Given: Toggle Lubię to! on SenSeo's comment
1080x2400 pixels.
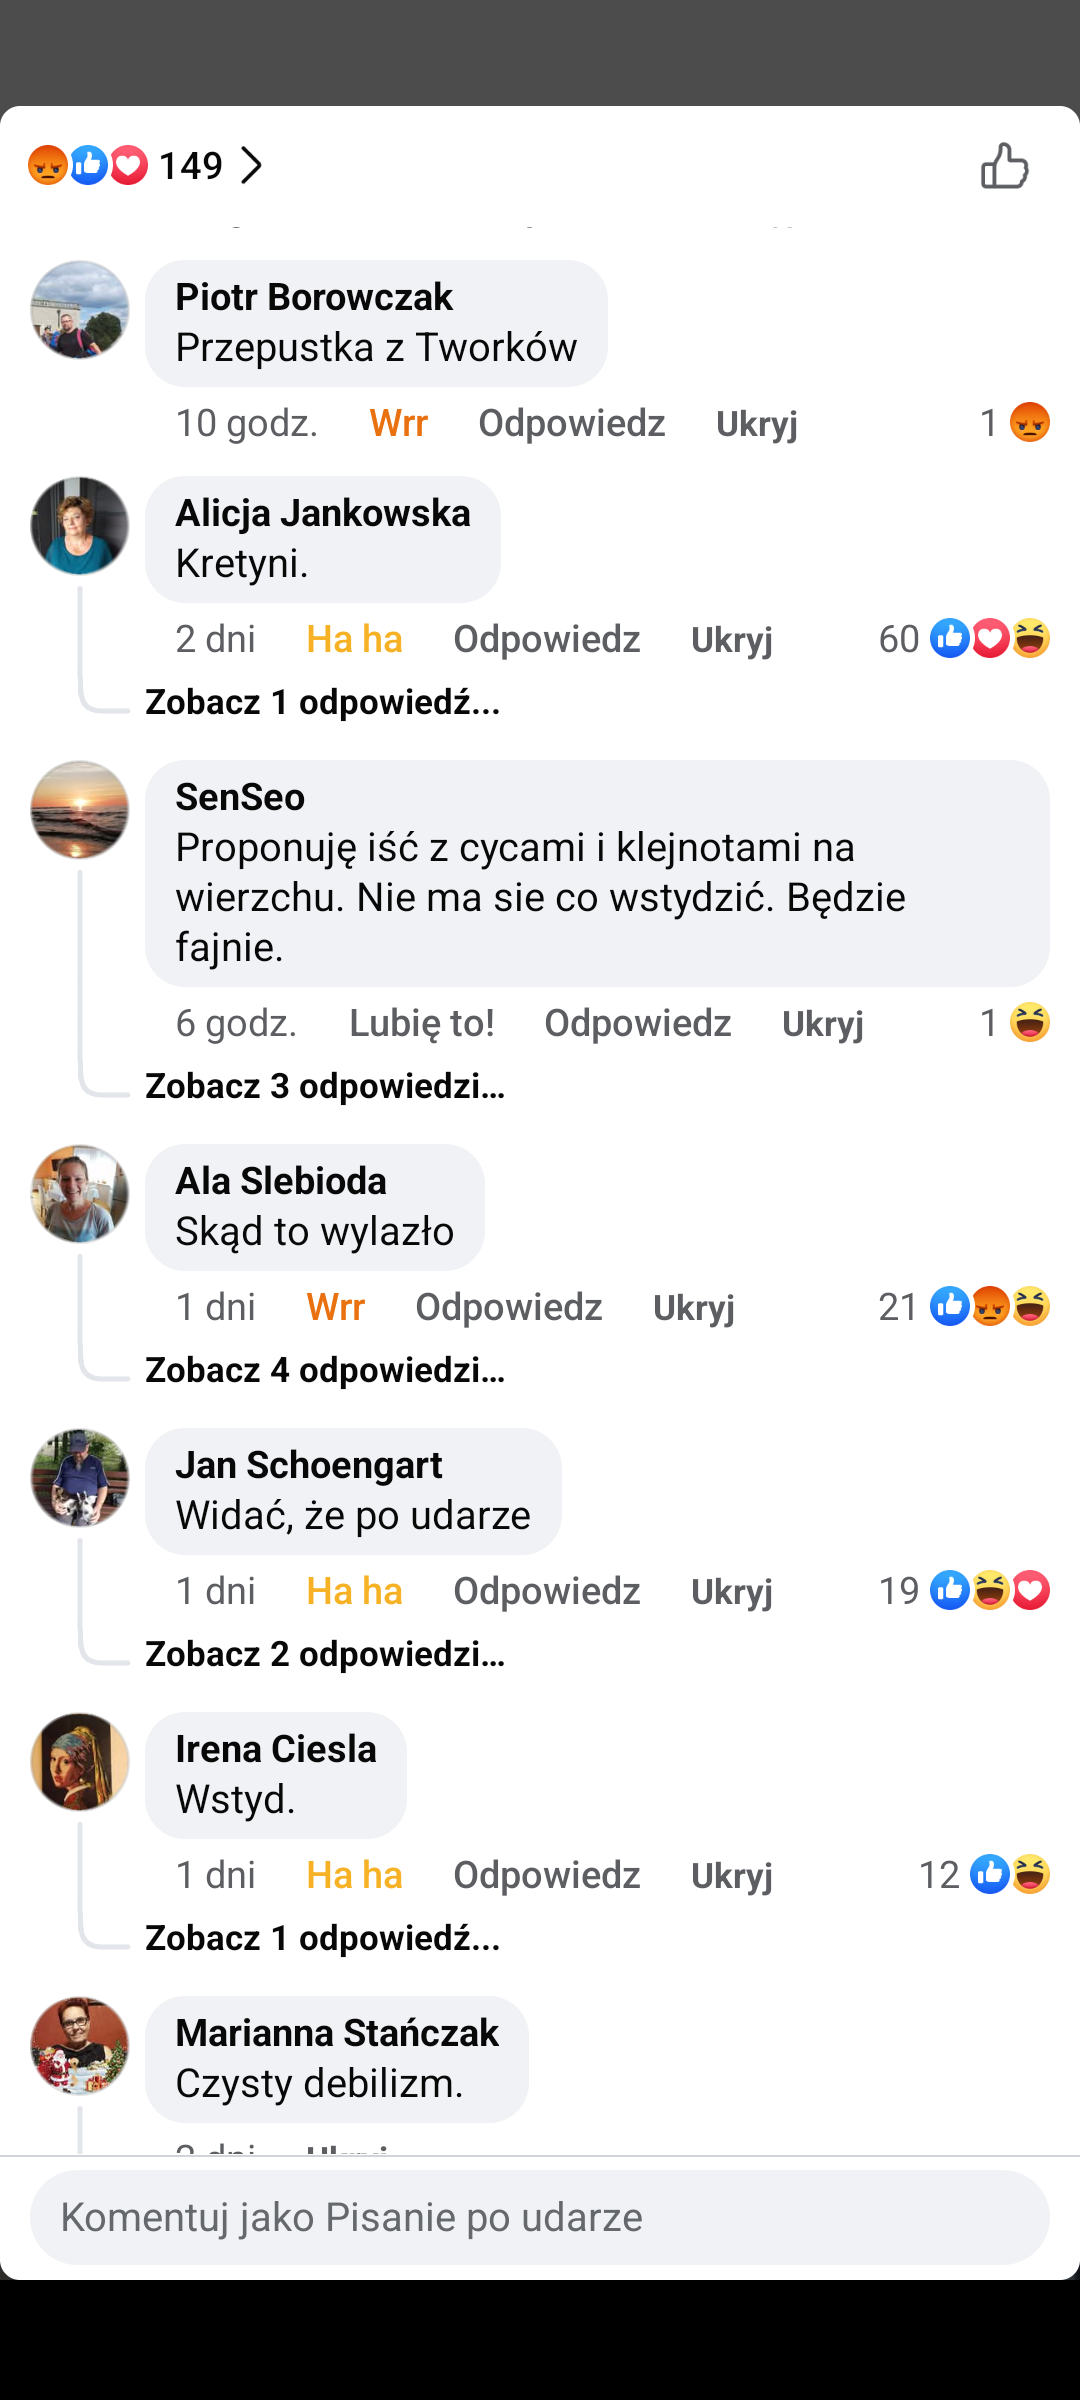Looking at the screenshot, I should point(421,1023).
